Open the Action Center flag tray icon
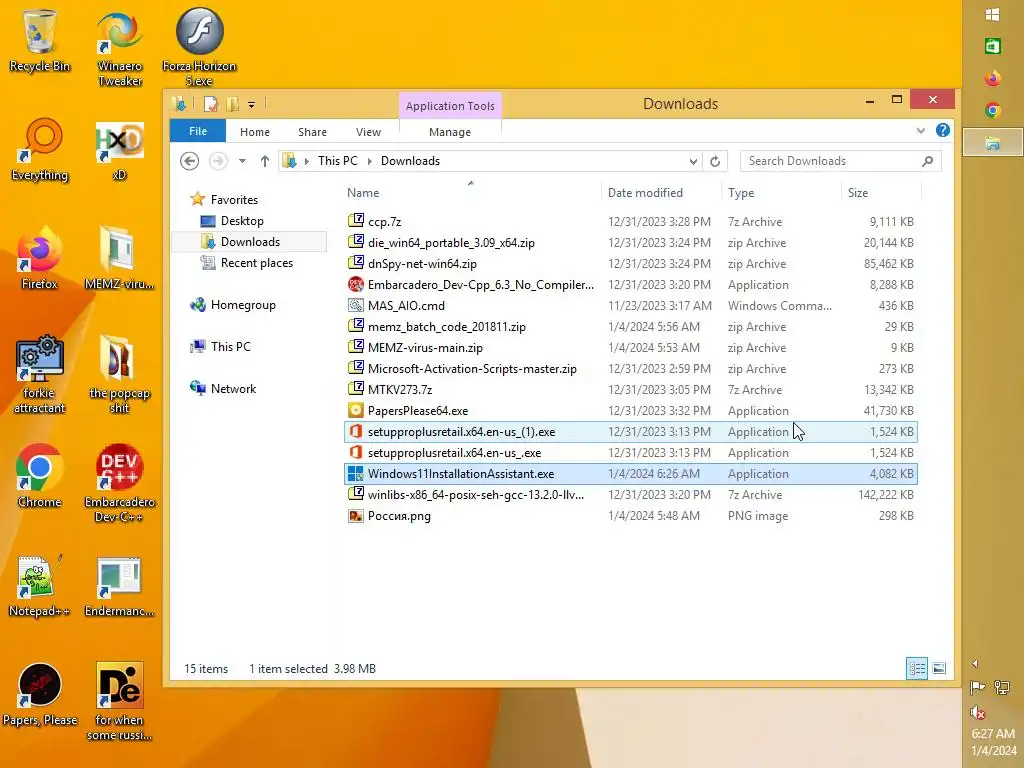The width and height of the screenshot is (1024, 768). click(x=977, y=687)
